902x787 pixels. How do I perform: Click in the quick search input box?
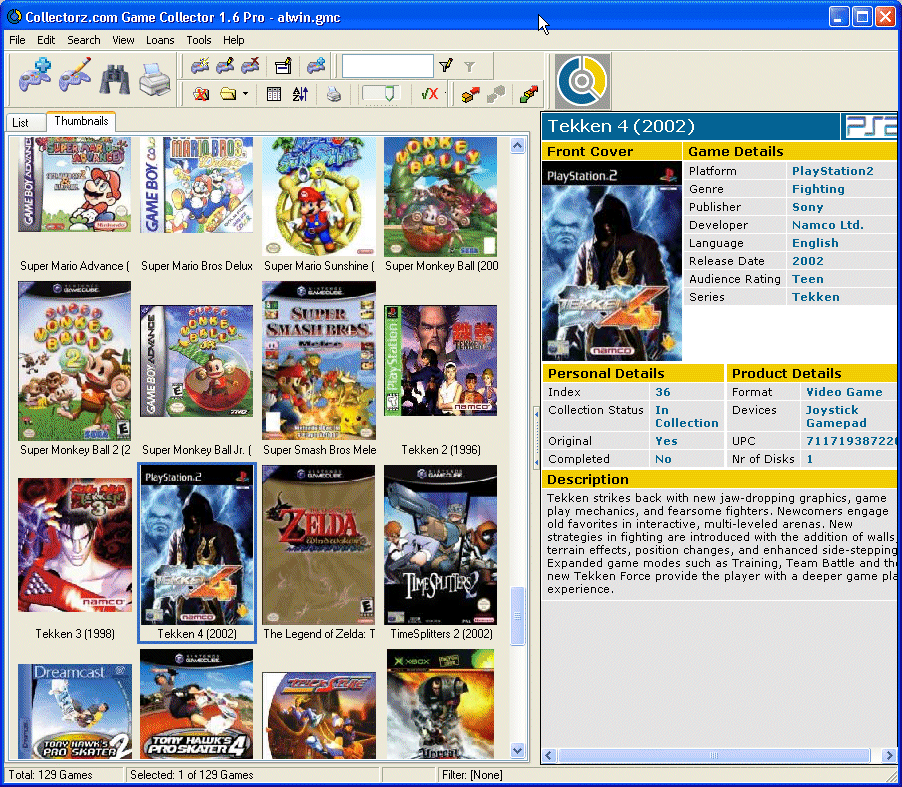pos(388,66)
